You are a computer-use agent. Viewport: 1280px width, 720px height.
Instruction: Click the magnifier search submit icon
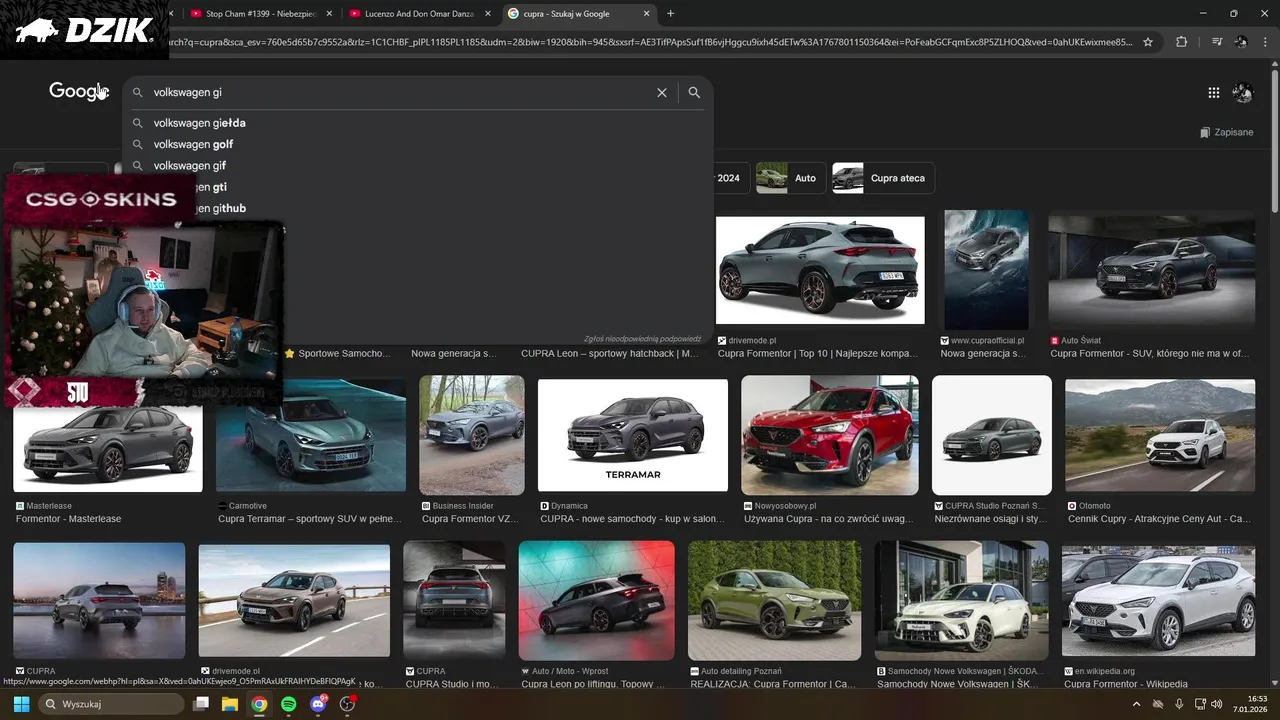[694, 92]
